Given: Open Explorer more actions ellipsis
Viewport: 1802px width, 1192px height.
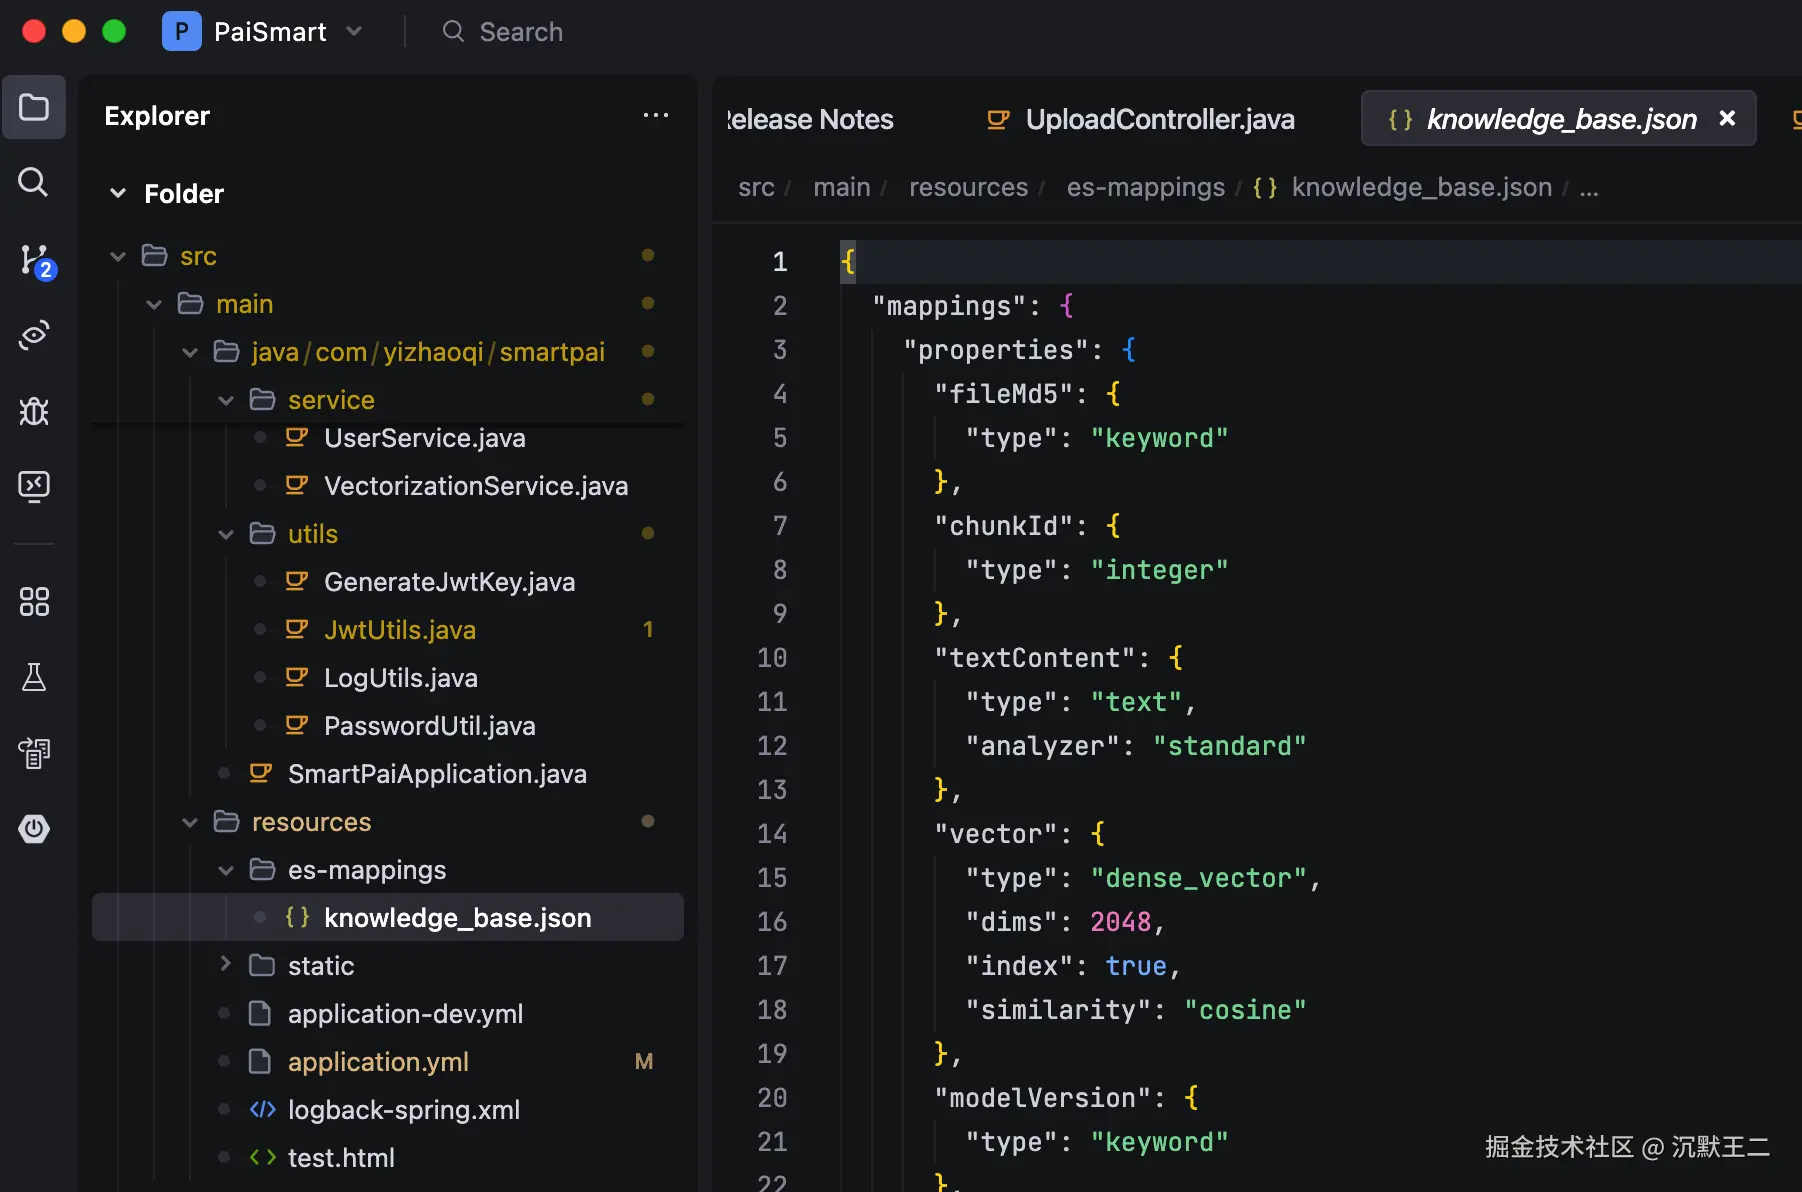Looking at the screenshot, I should [656, 116].
